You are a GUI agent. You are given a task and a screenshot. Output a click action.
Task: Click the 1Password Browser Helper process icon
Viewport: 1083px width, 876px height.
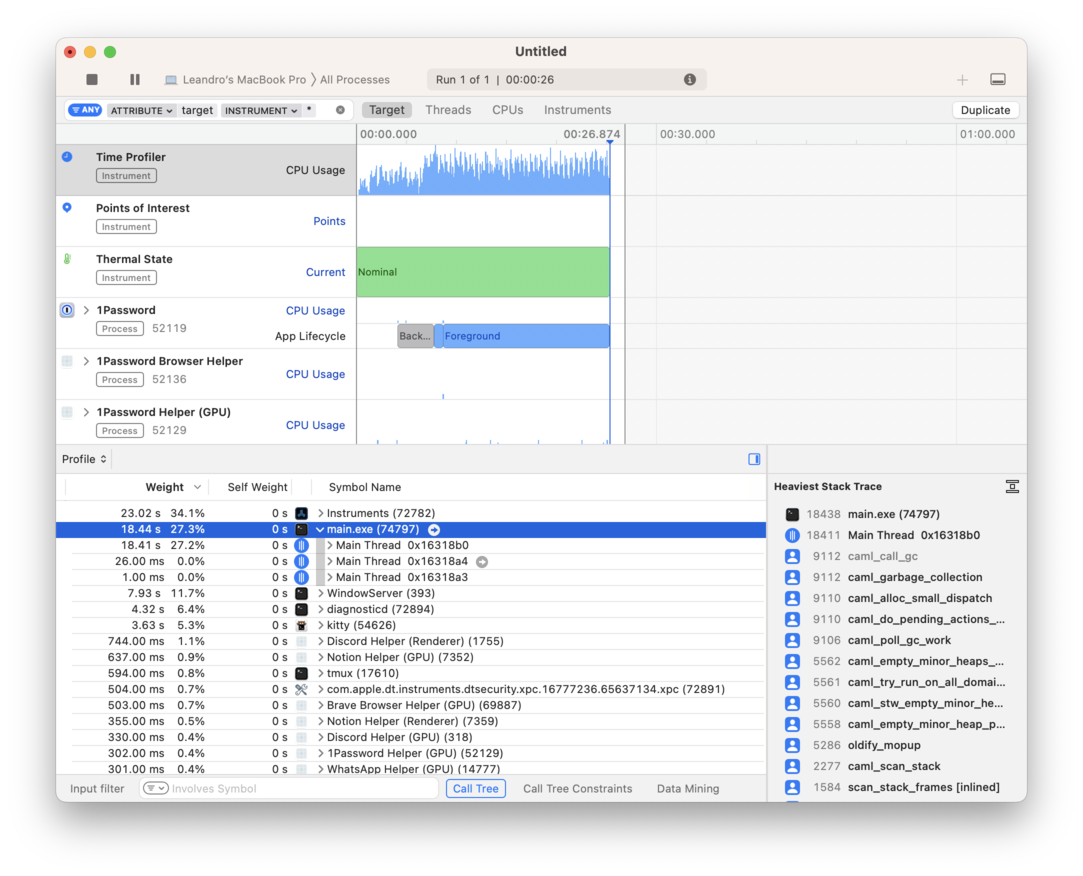(67, 361)
